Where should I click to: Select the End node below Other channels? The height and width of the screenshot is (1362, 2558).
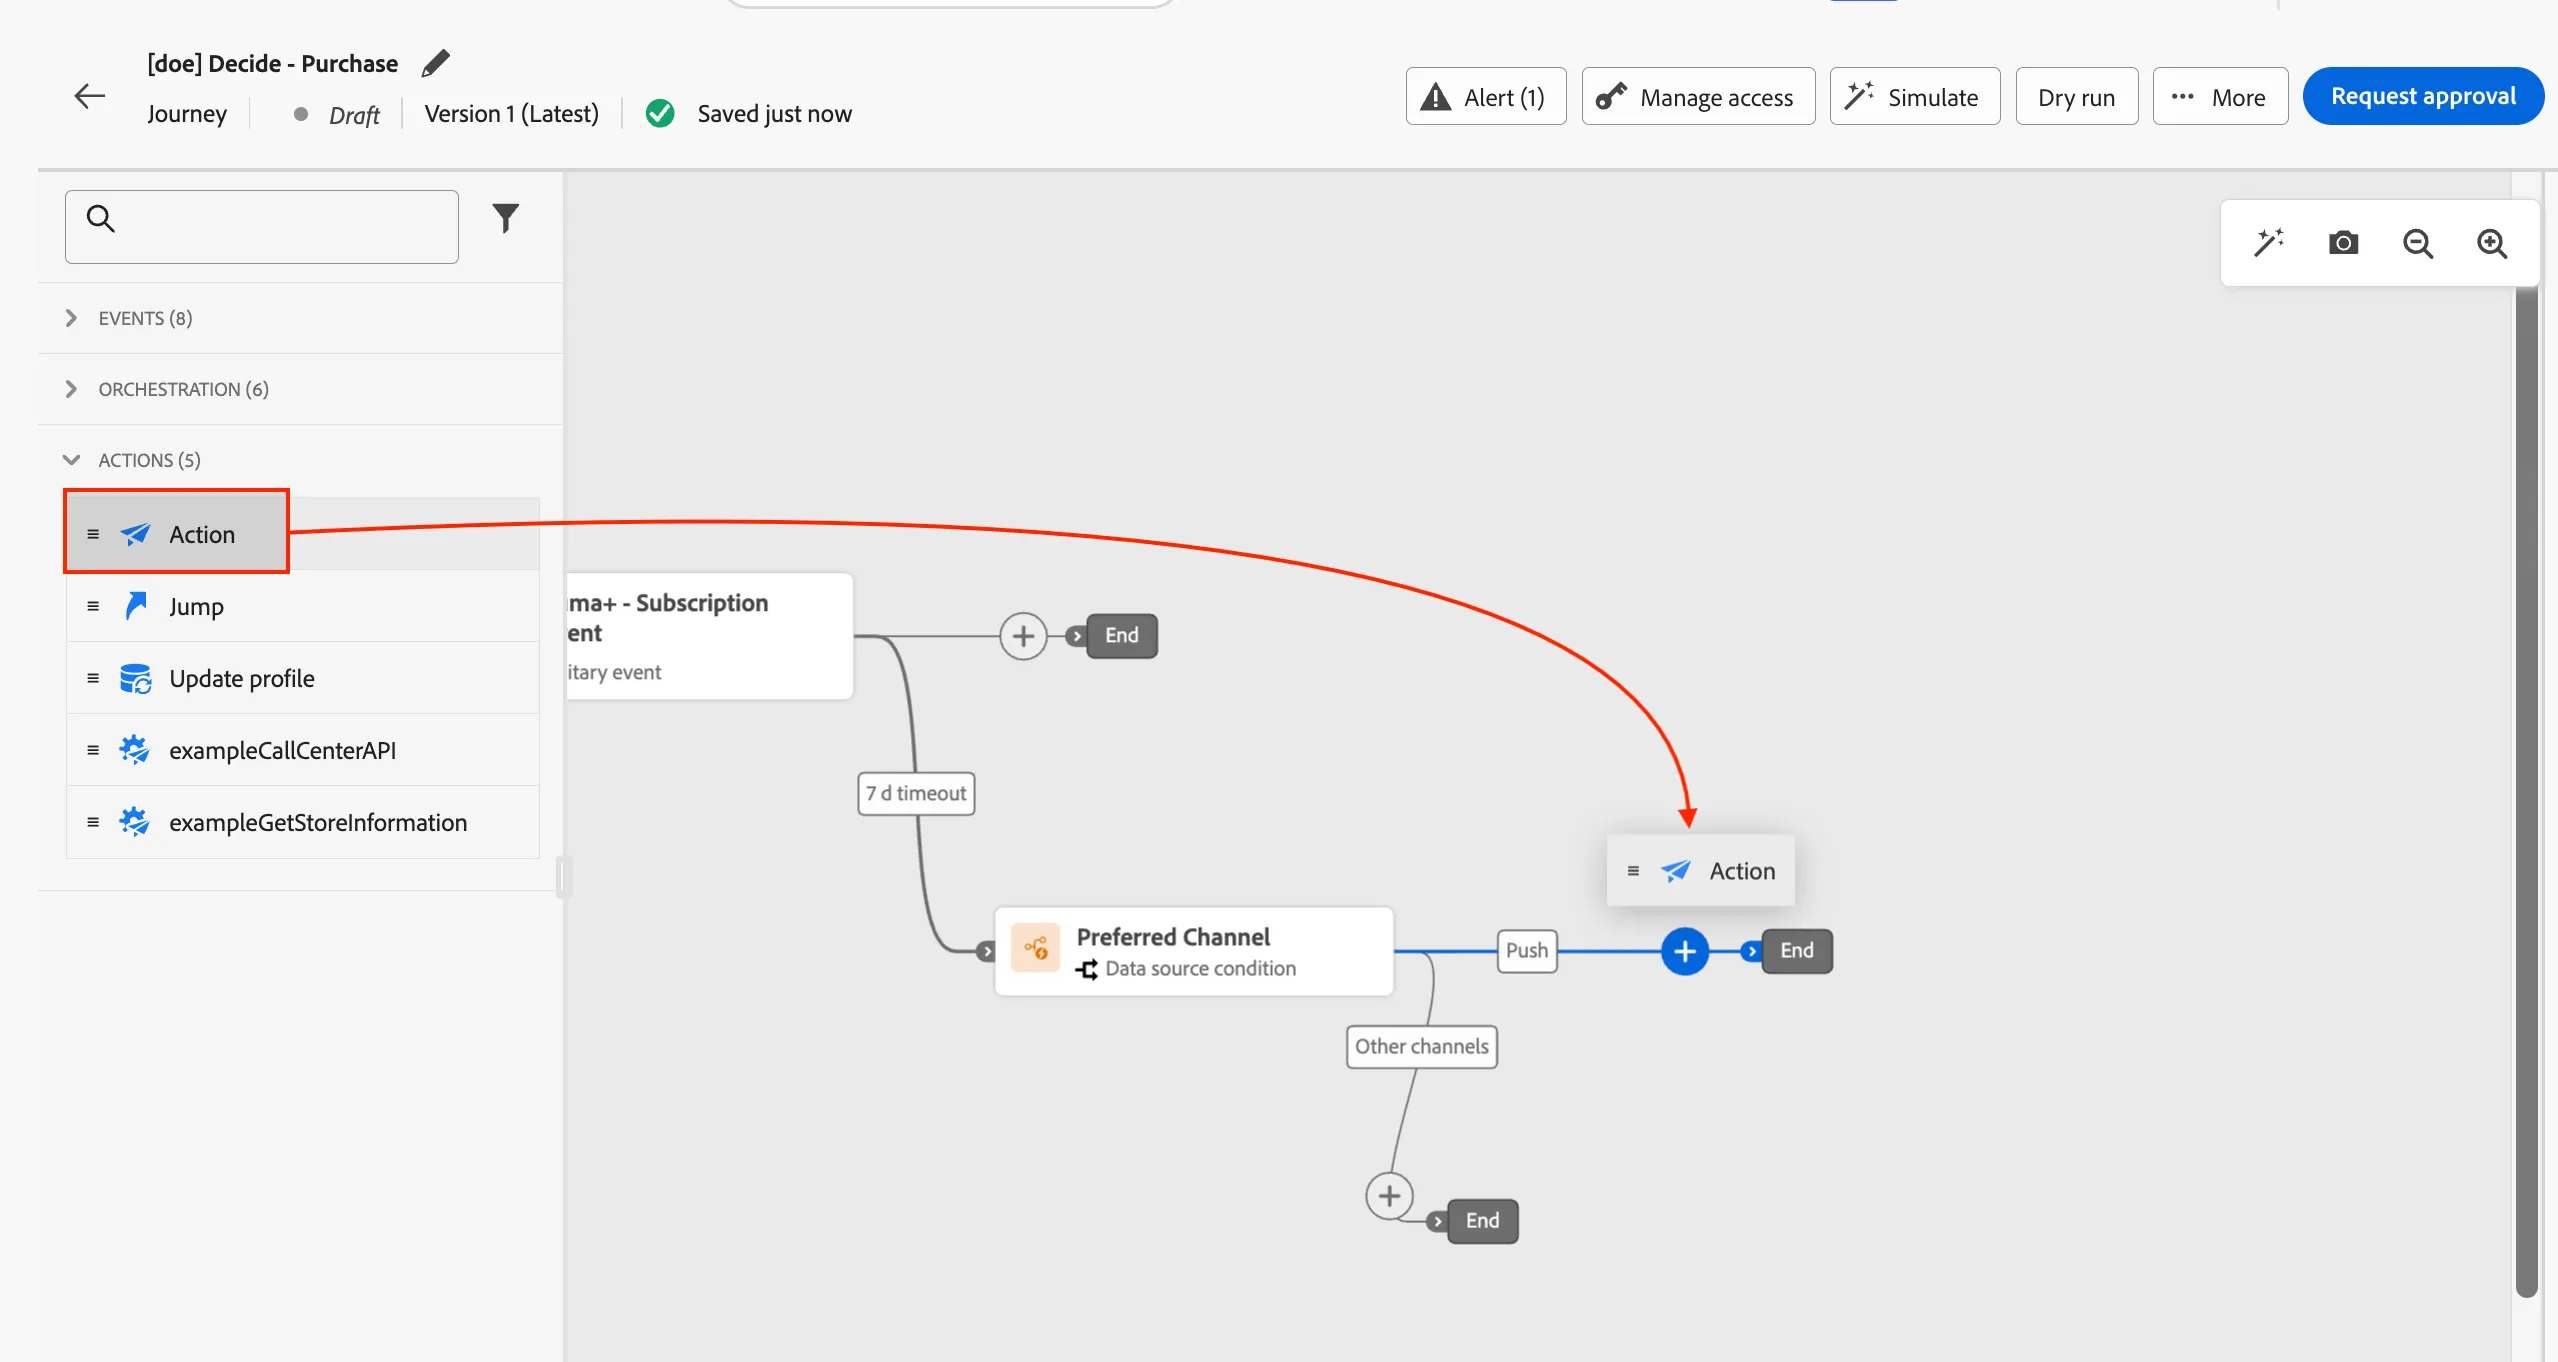[1482, 1221]
